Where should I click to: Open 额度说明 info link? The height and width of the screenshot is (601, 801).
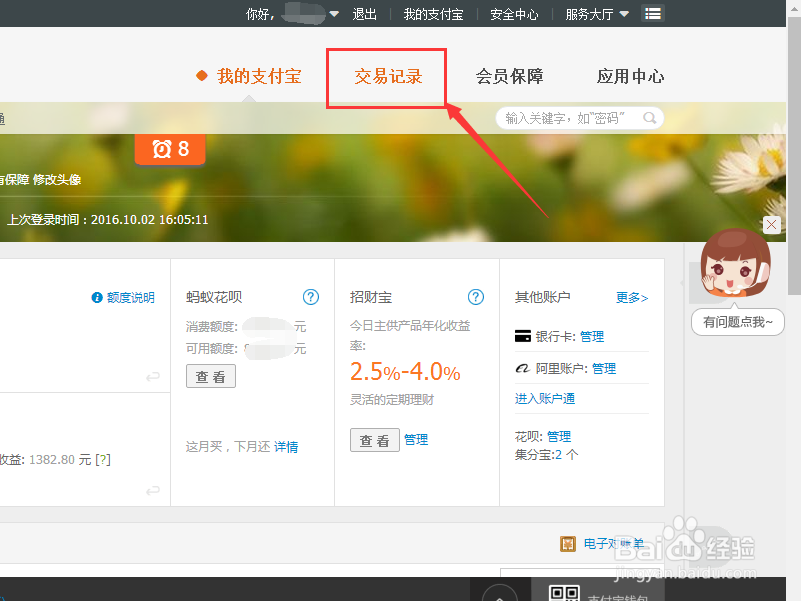click(x=123, y=297)
